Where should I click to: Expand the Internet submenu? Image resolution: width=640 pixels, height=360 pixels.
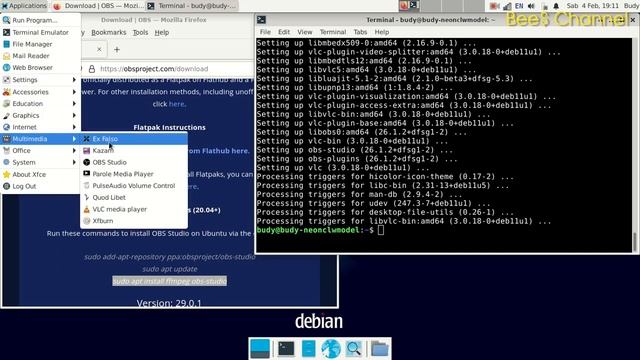pos(40,127)
